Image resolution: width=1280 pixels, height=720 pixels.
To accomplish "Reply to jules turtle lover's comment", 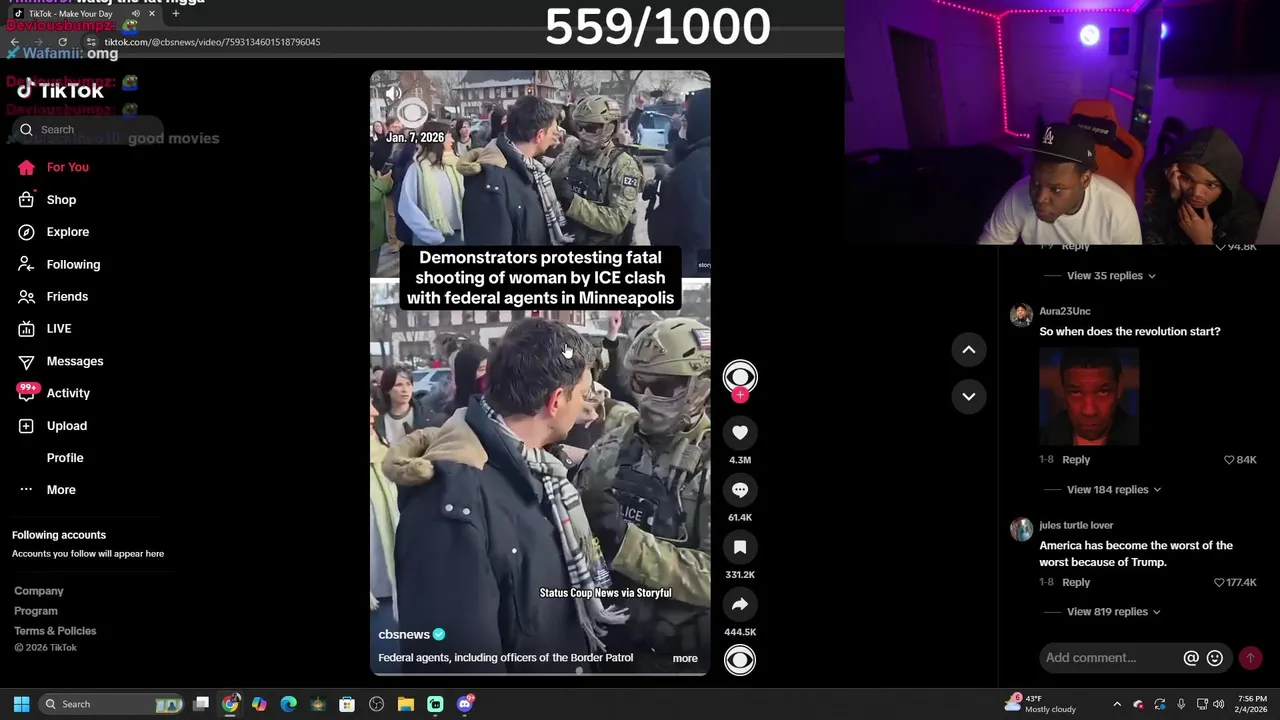I will (1076, 582).
